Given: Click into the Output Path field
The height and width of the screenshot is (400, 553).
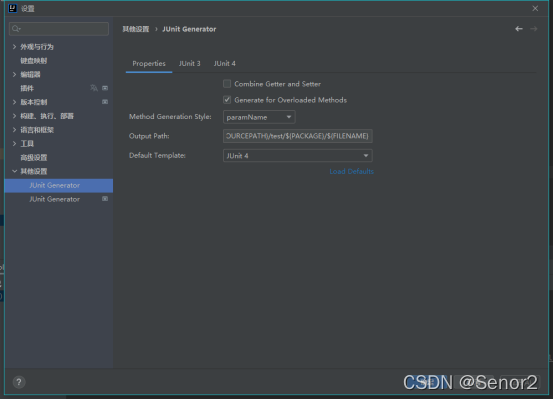Looking at the screenshot, I should click(298, 136).
